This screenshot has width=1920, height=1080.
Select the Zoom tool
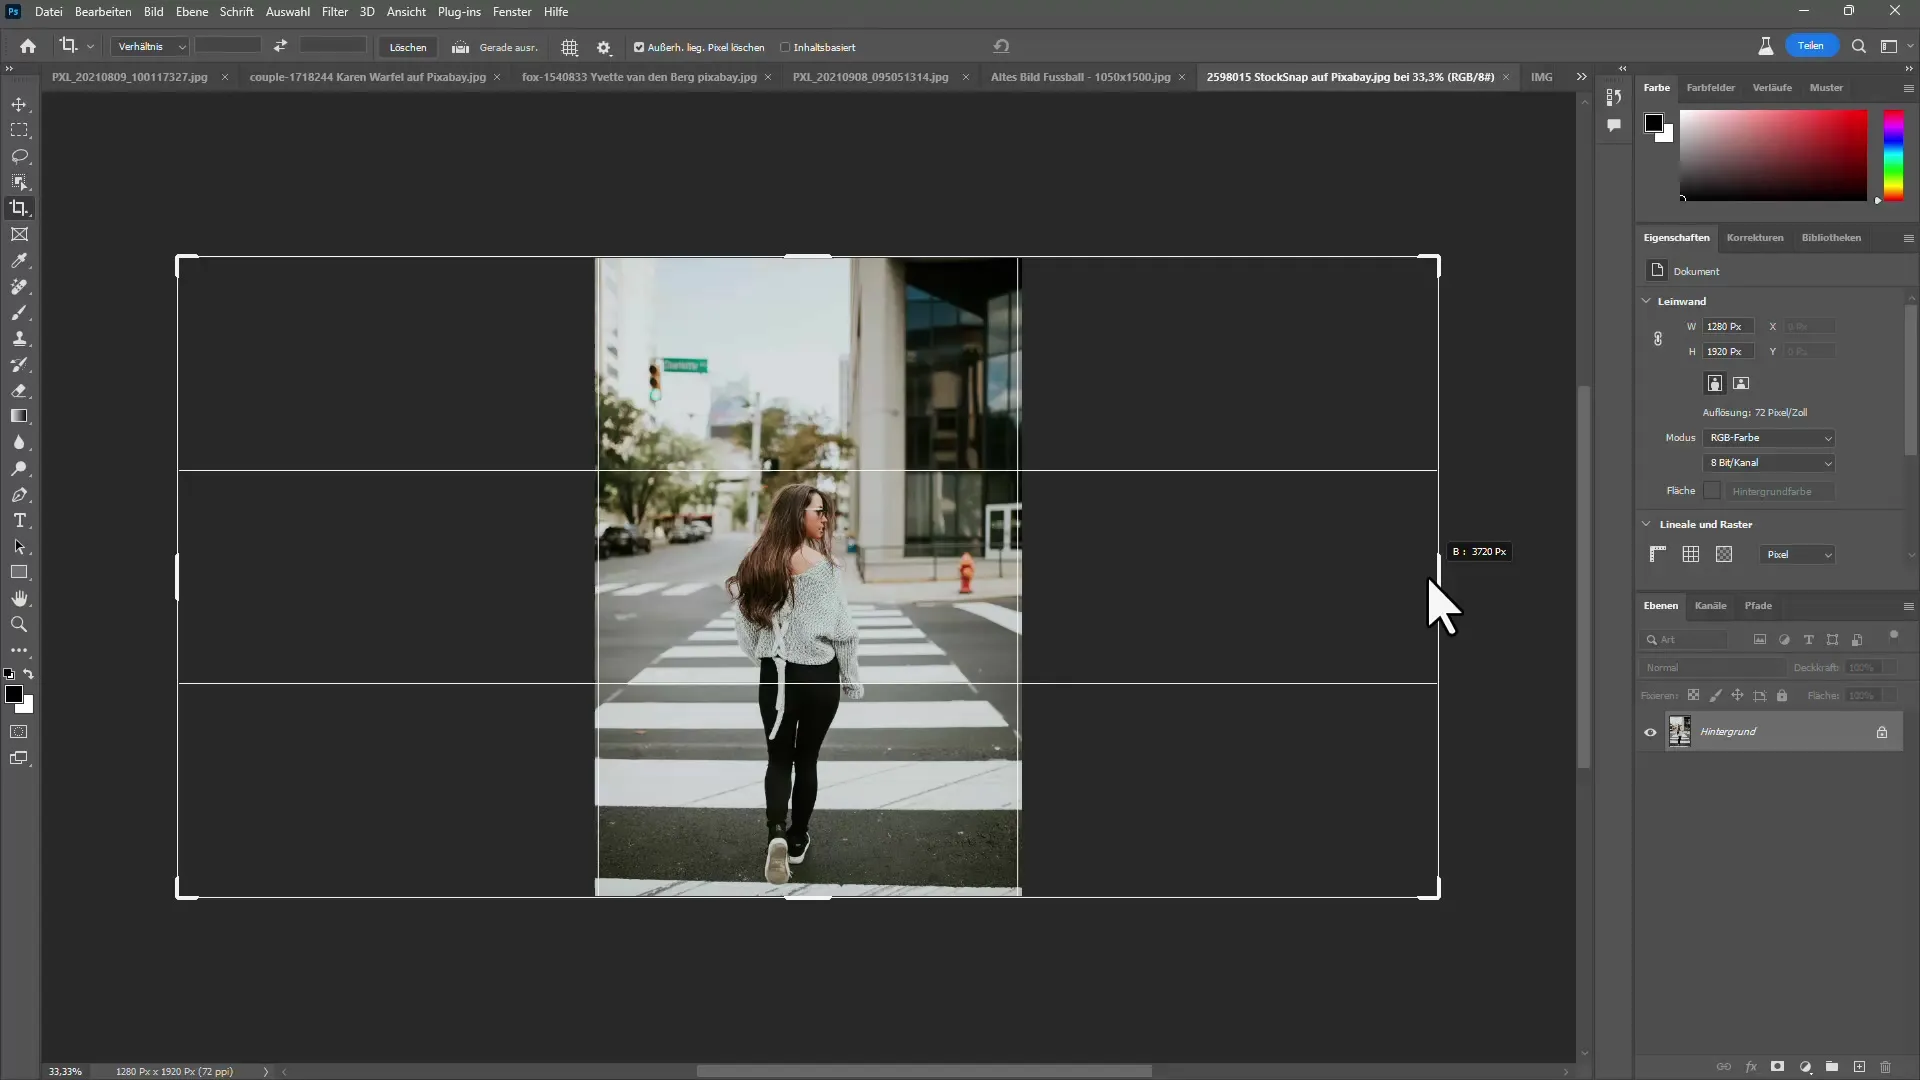click(19, 624)
